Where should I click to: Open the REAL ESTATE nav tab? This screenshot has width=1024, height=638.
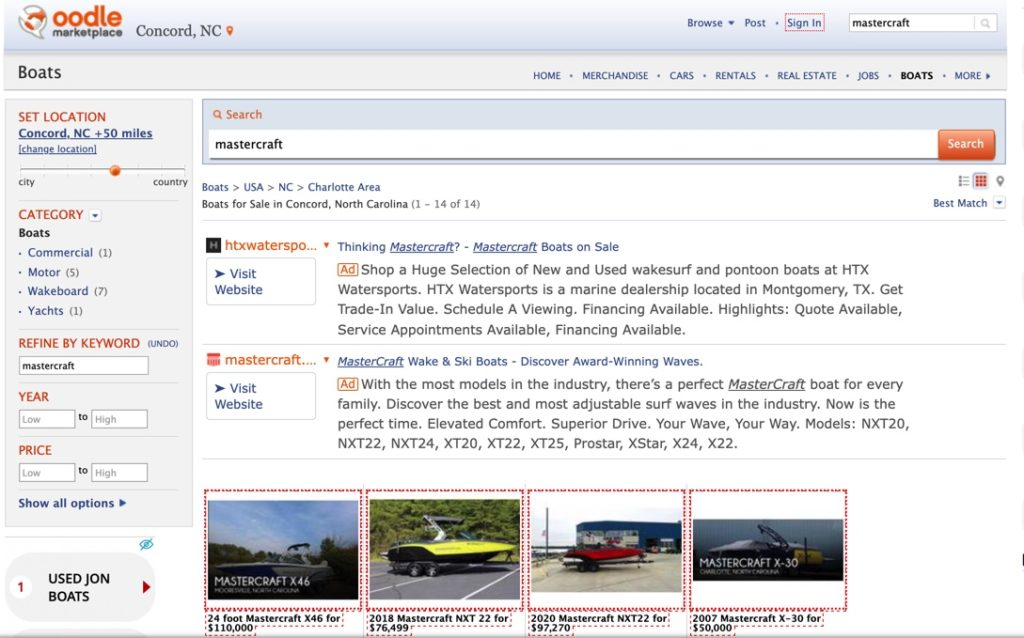[x=807, y=76]
